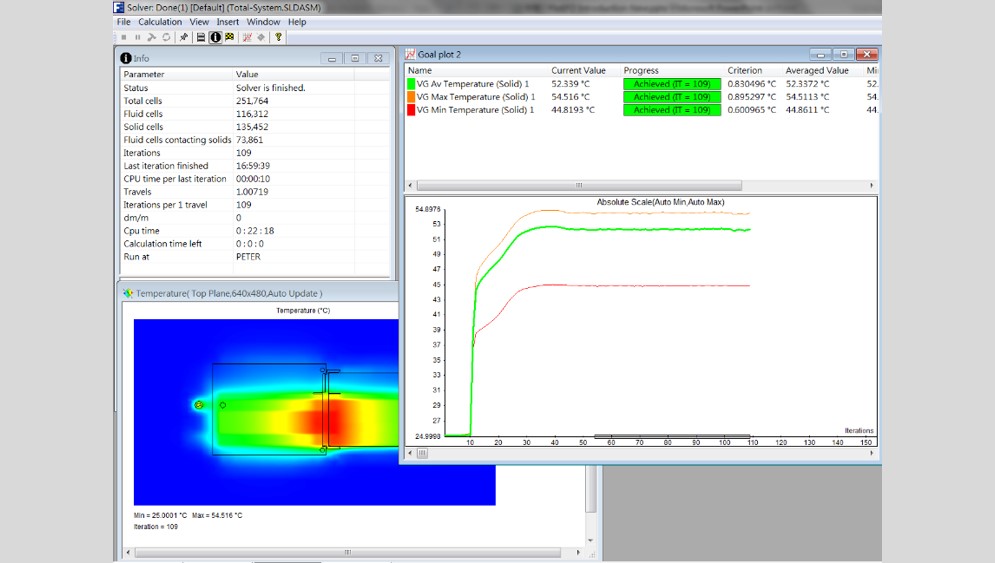Image resolution: width=995 pixels, height=563 pixels.
Task: Click the 'Solver is finished.' status value
Action: [x=270, y=88]
